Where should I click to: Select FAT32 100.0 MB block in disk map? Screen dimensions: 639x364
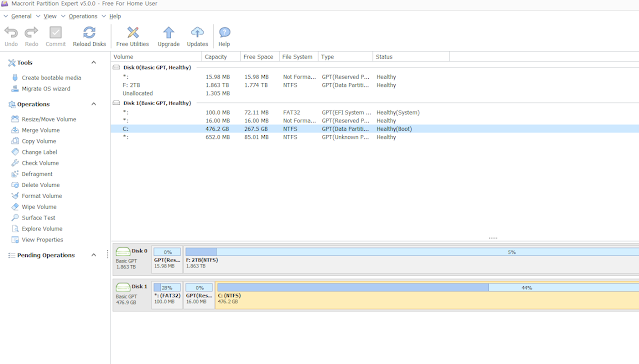click(167, 295)
